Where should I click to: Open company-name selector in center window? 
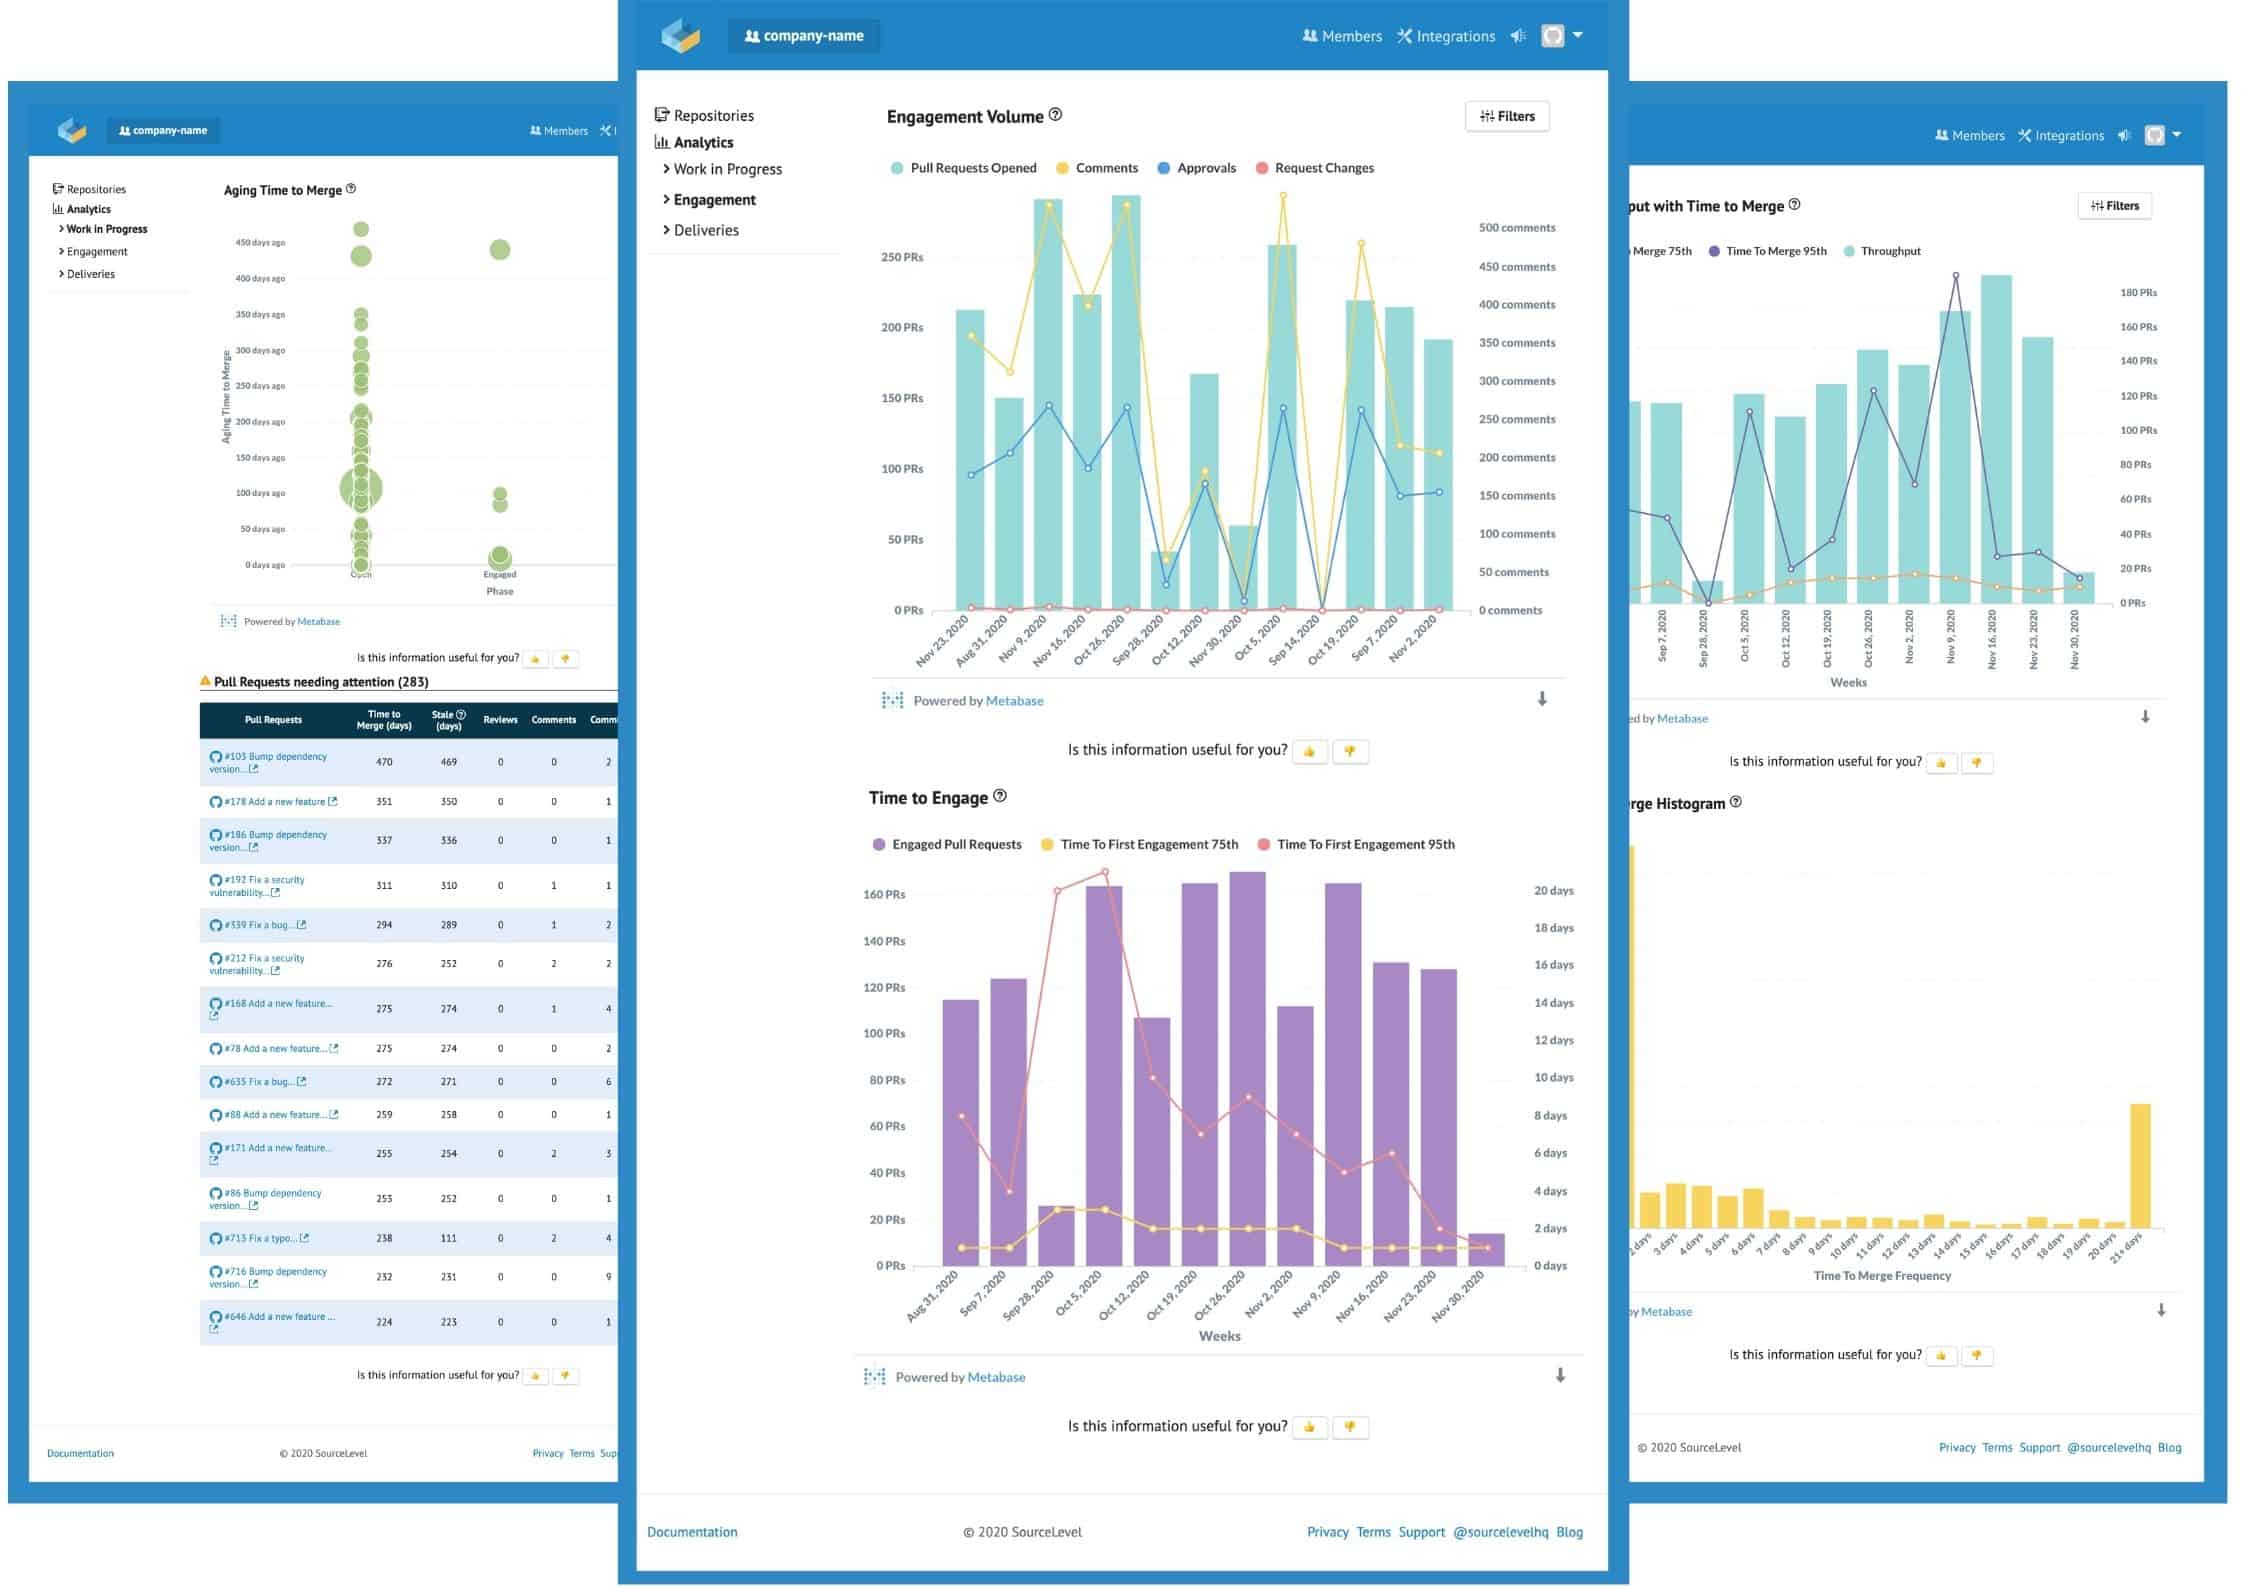pos(804,36)
